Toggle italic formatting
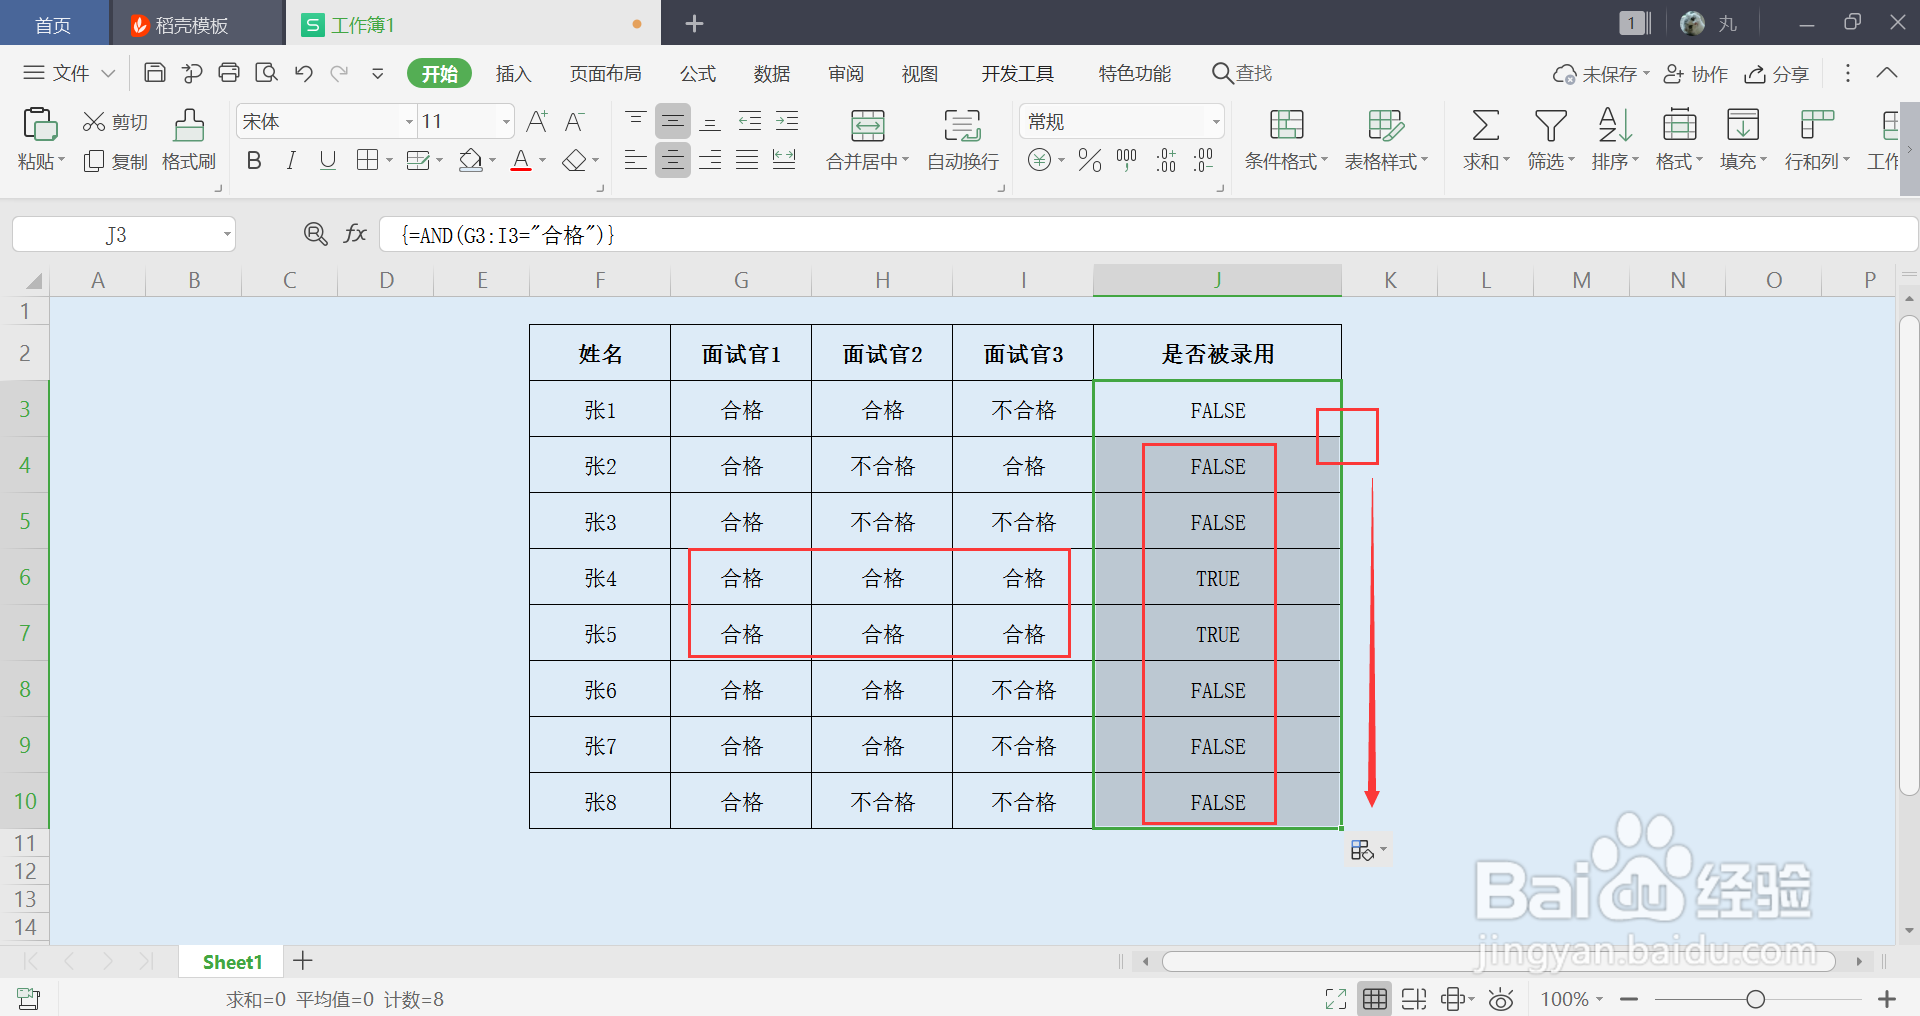Image resolution: width=1920 pixels, height=1016 pixels. (x=290, y=160)
